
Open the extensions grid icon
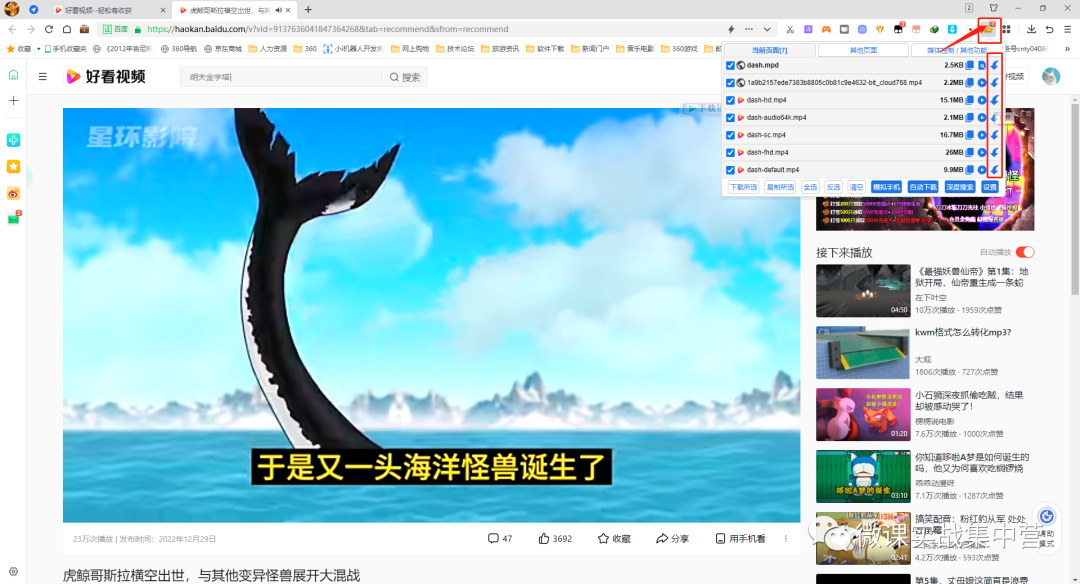click(1006, 29)
